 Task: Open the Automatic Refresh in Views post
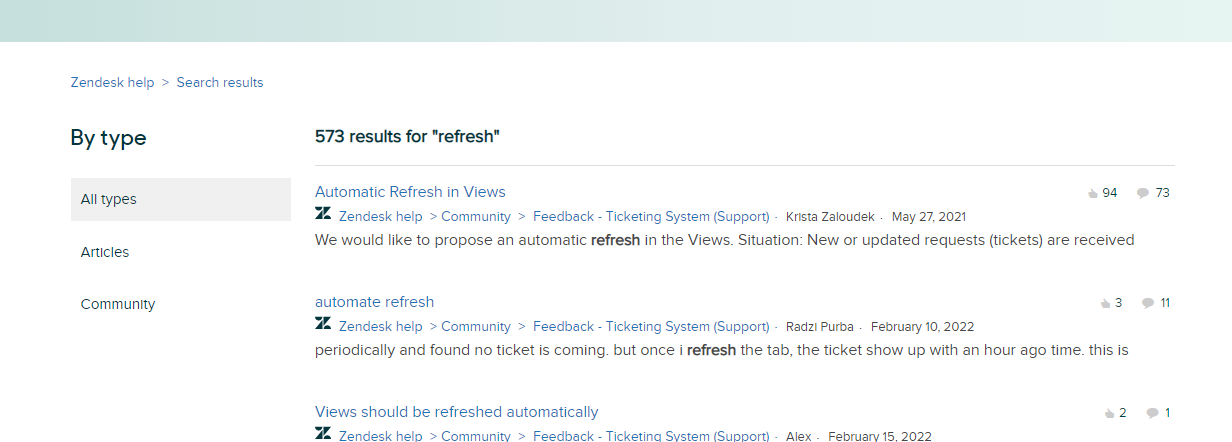pos(410,192)
